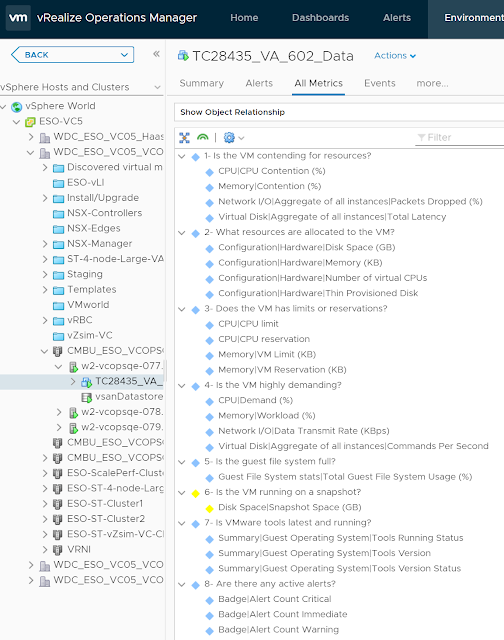This screenshot has height=640, width=504.
Task: Open the Actions dropdown menu
Action: (395, 56)
